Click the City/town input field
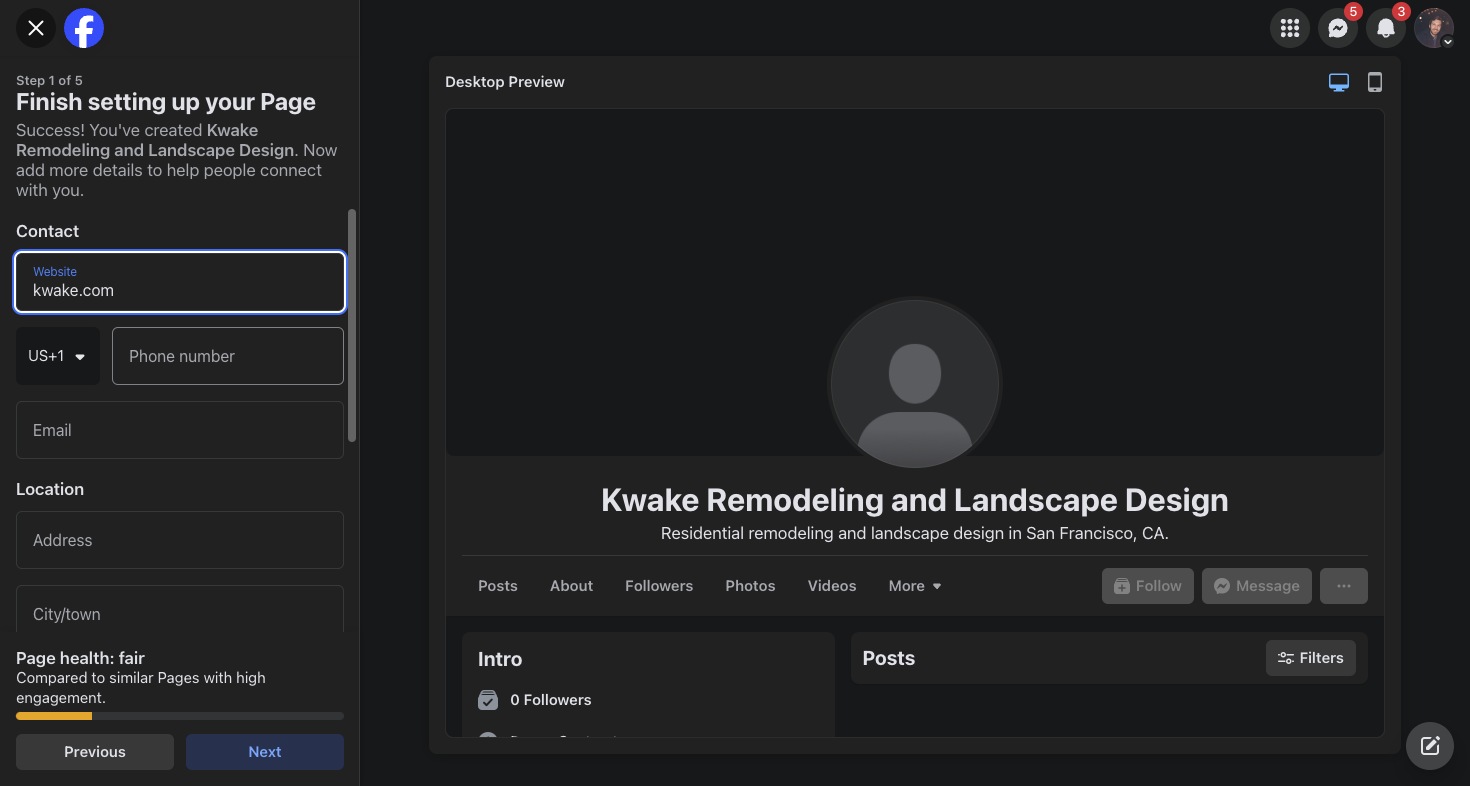Screen dimensions: 1470x786 (180, 609)
